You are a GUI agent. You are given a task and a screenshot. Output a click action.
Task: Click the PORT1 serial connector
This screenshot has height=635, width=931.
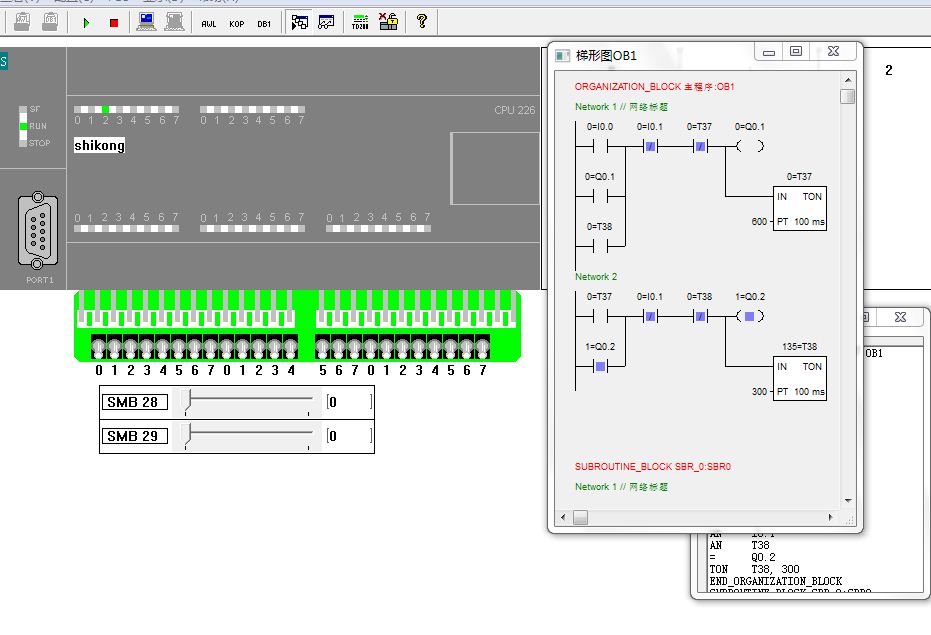(x=38, y=230)
